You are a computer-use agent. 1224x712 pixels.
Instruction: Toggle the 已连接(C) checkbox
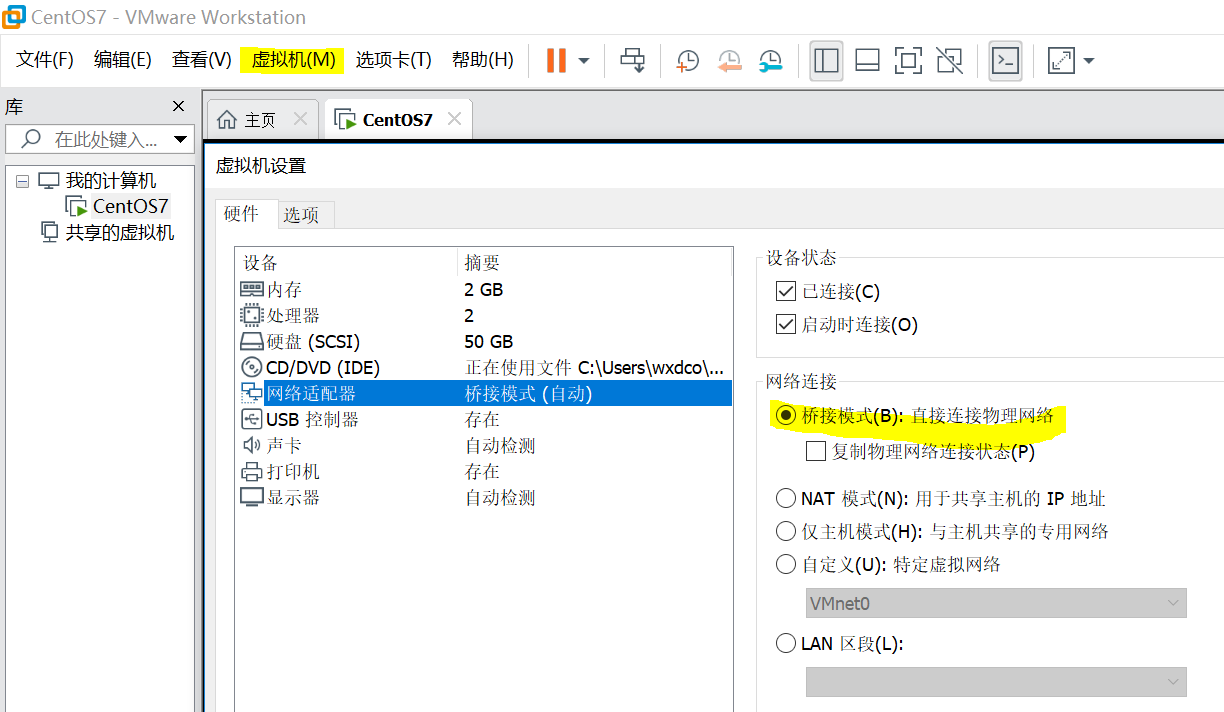pos(785,292)
